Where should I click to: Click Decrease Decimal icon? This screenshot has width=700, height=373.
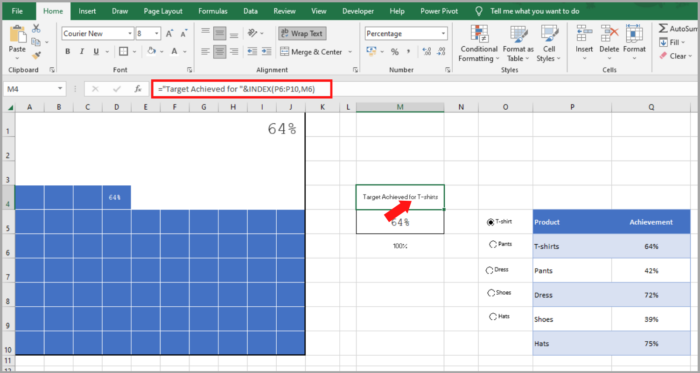pyautogui.click(x=441, y=52)
